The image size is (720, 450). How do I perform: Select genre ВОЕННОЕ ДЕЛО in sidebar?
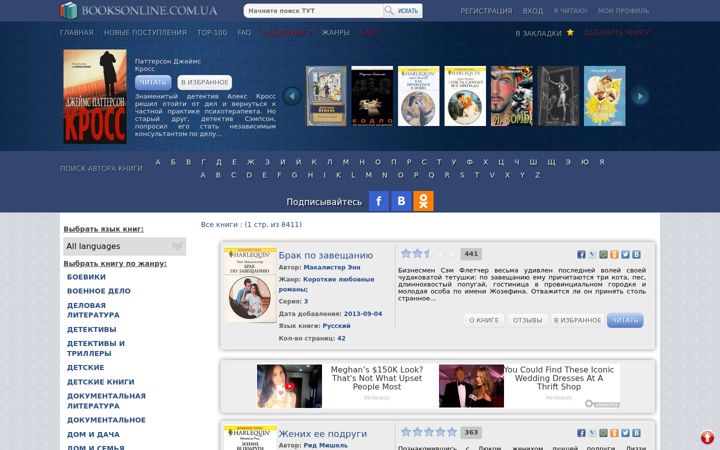(99, 291)
